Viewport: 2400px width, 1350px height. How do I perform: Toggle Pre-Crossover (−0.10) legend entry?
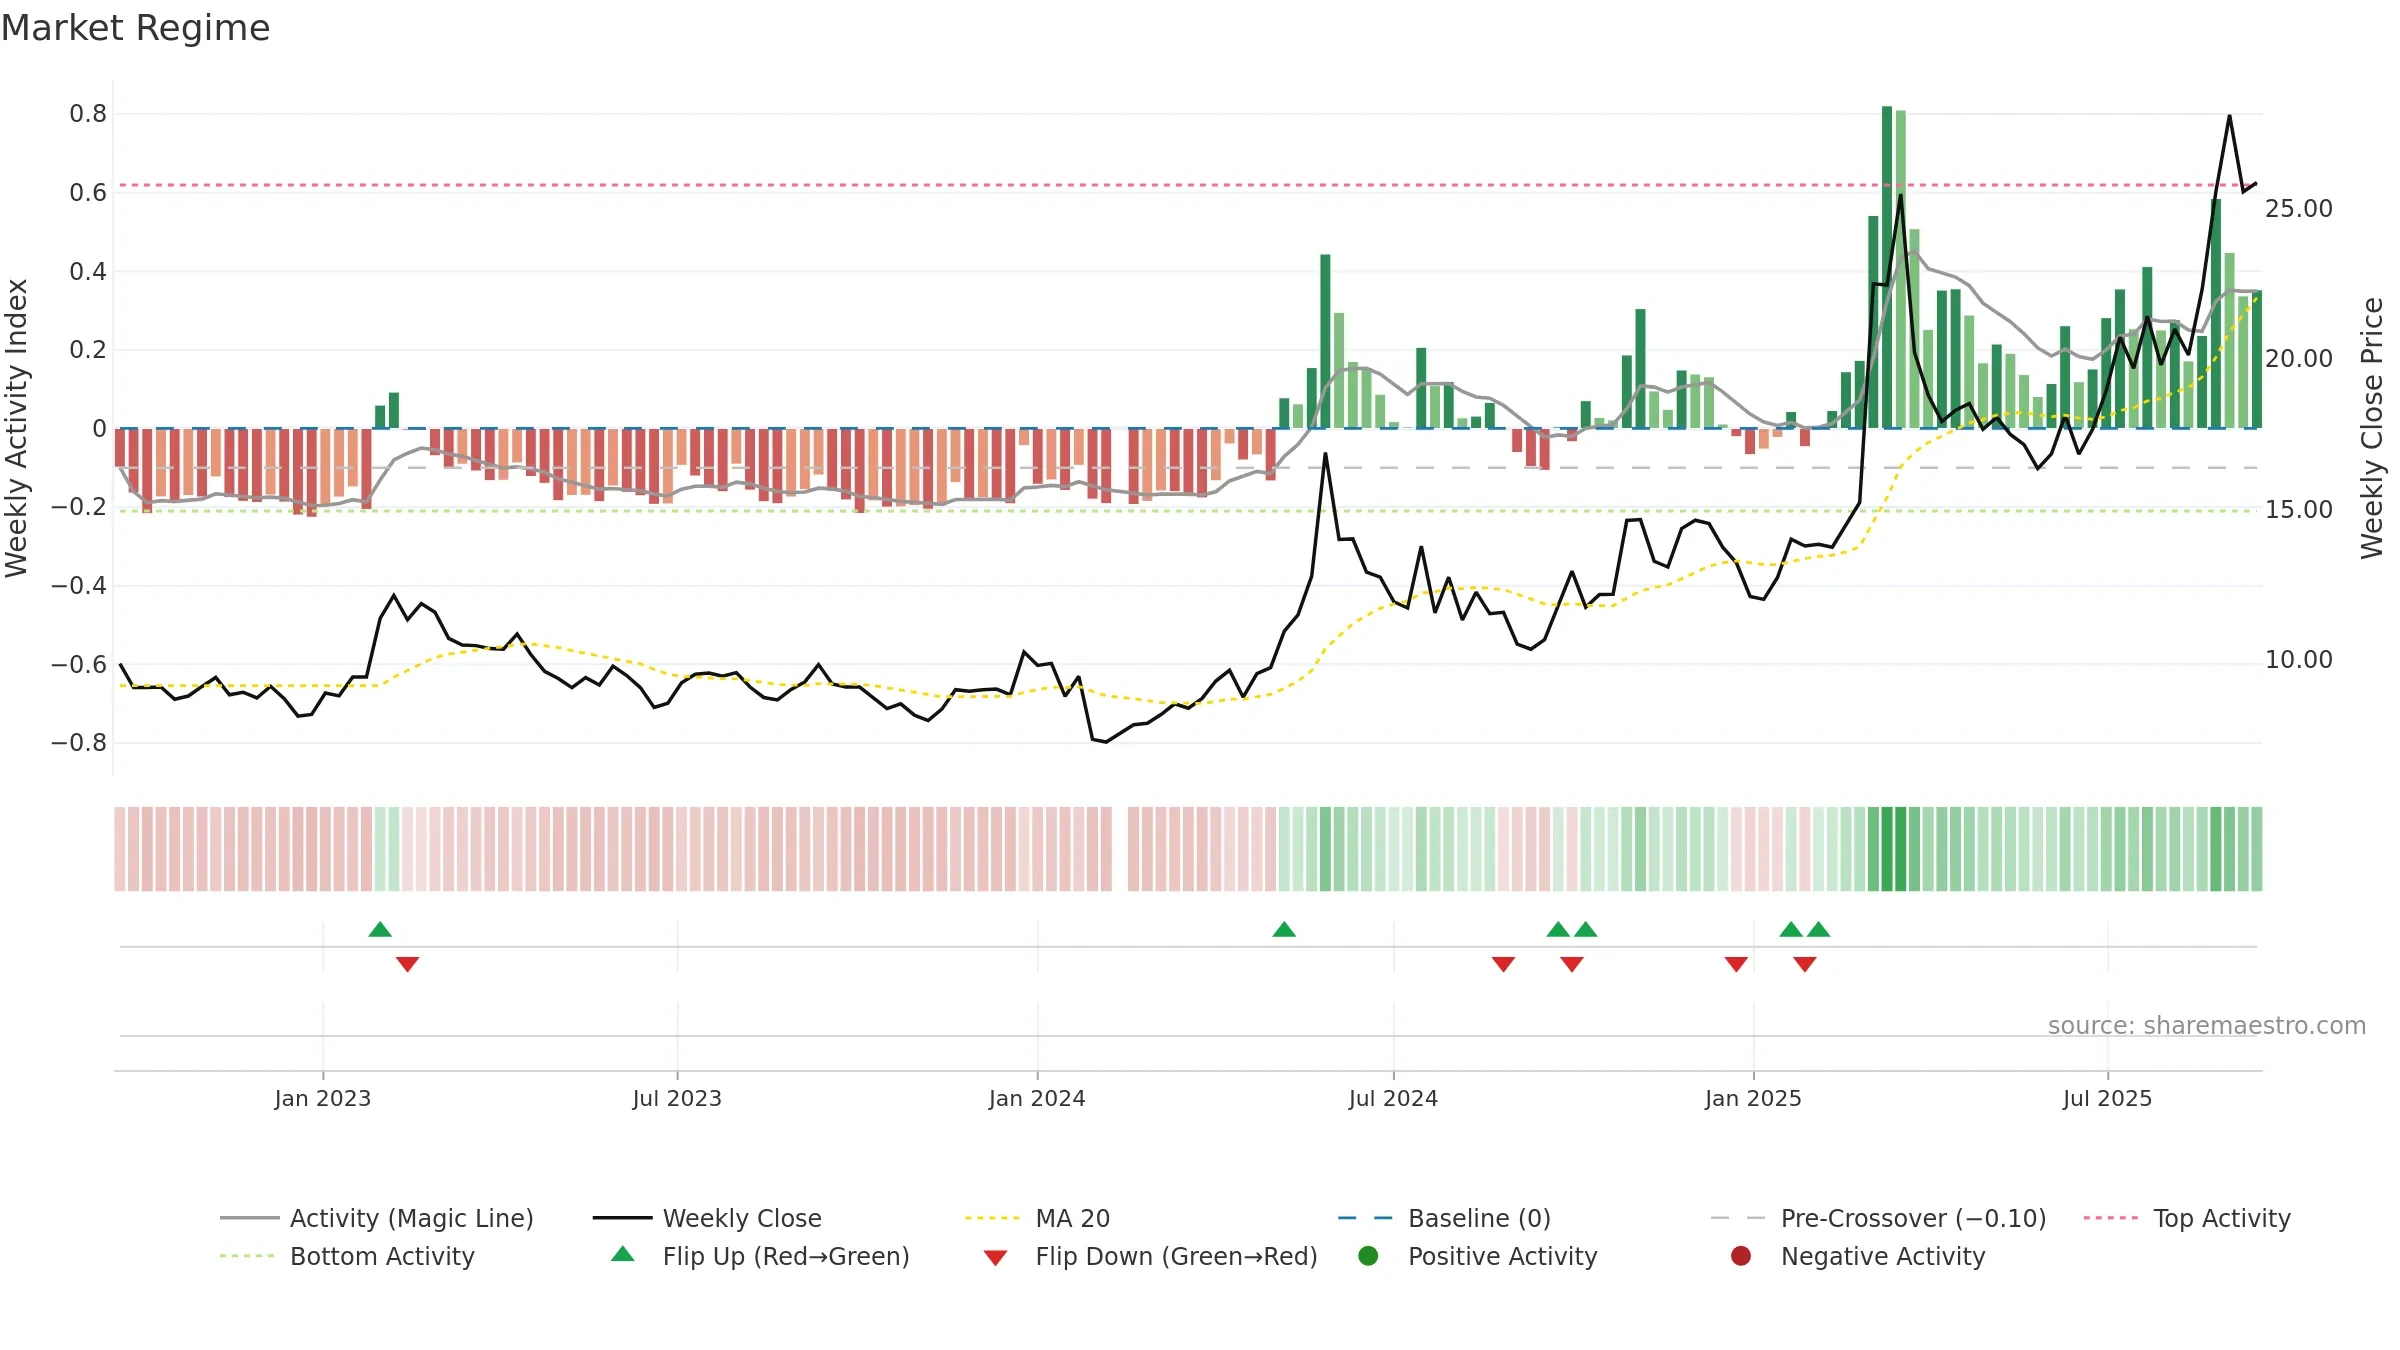(x=1878, y=1218)
